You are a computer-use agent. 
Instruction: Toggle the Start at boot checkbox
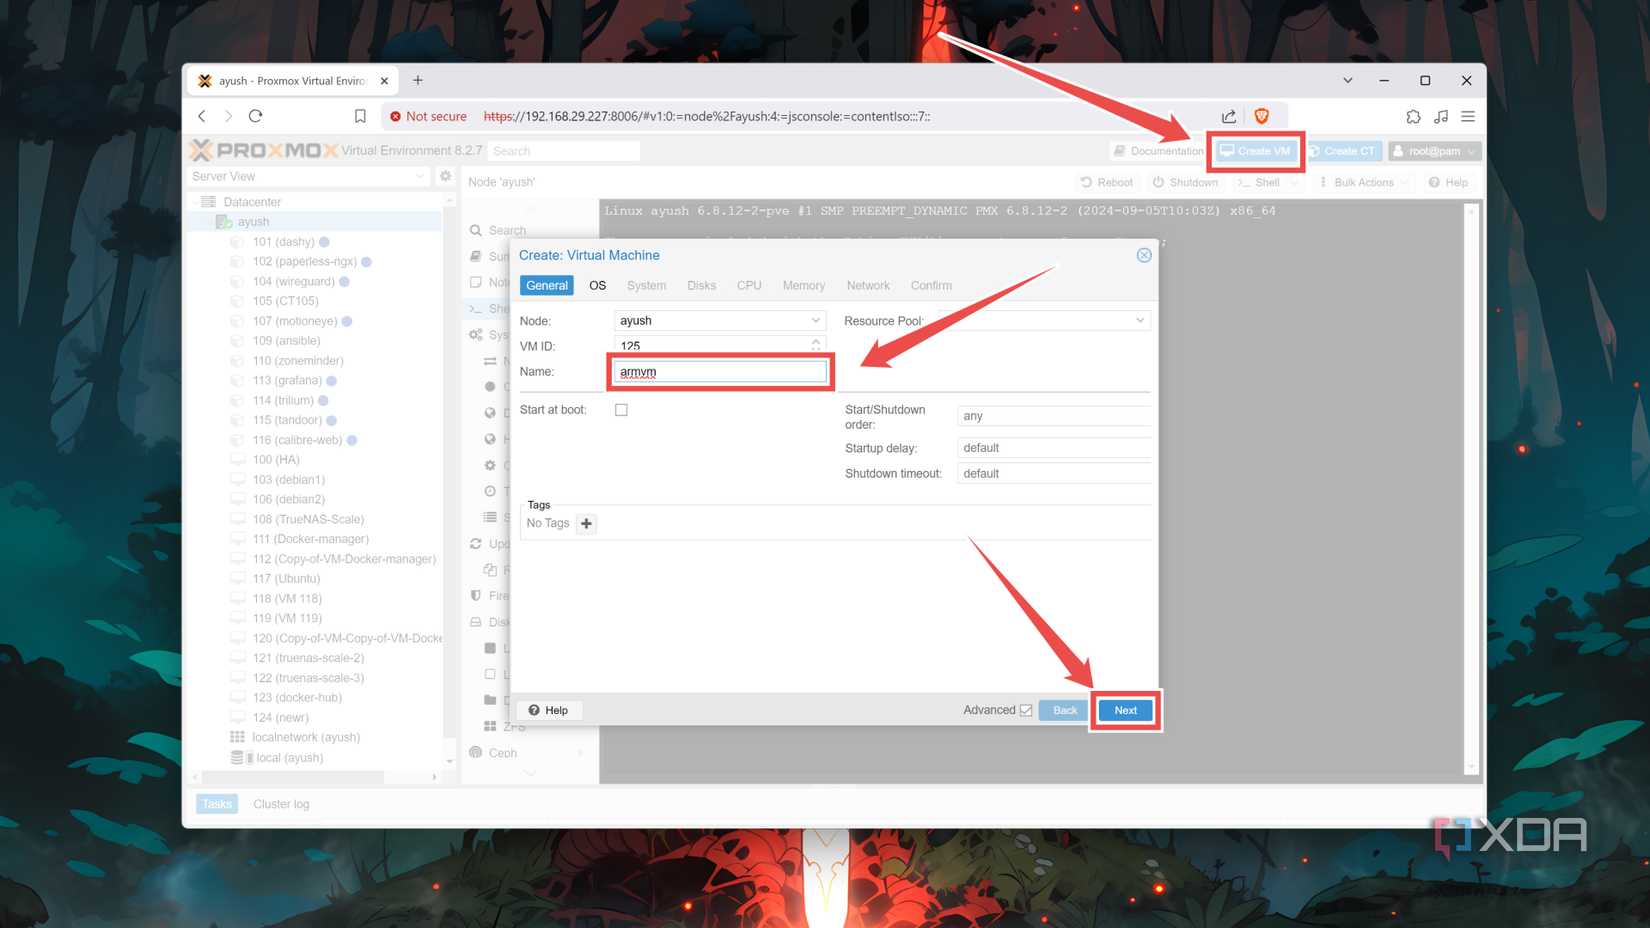pyautogui.click(x=621, y=410)
